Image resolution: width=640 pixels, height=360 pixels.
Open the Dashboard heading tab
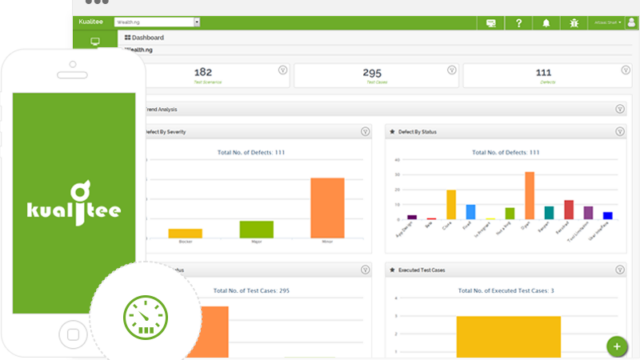point(144,38)
